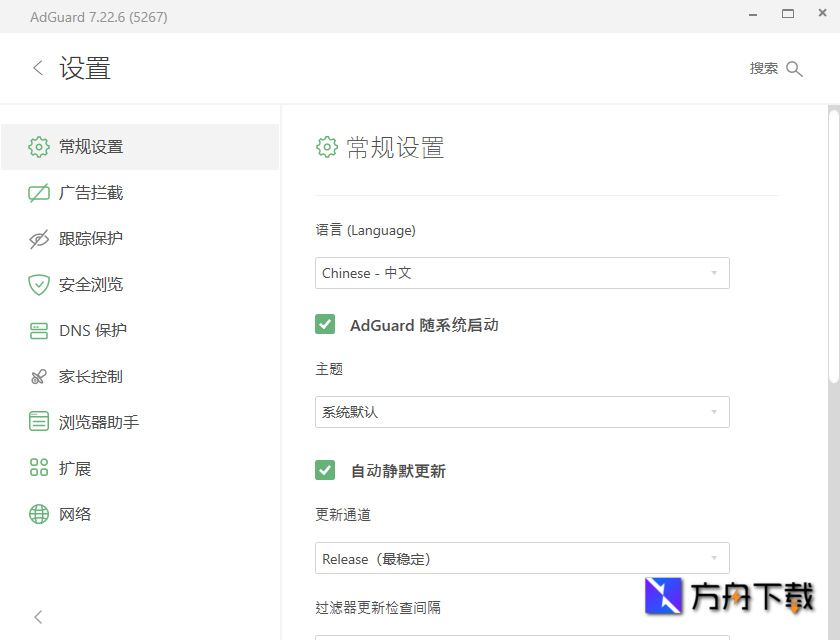The width and height of the screenshot is (840, 640).
Task: Expand the 主题 theme dropdown
Action: (x=522, y=412)
